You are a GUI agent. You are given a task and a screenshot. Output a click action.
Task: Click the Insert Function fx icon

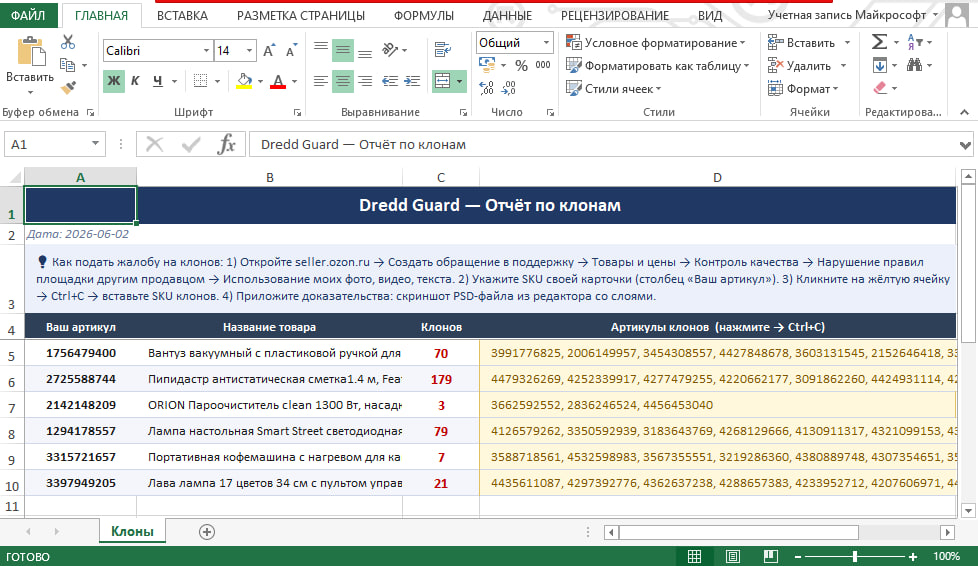point(226,144)
